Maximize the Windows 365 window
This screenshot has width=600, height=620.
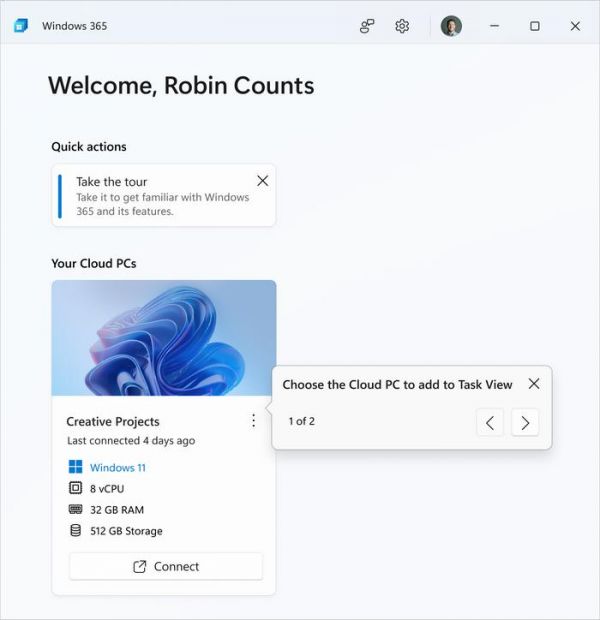pos(535,26)
